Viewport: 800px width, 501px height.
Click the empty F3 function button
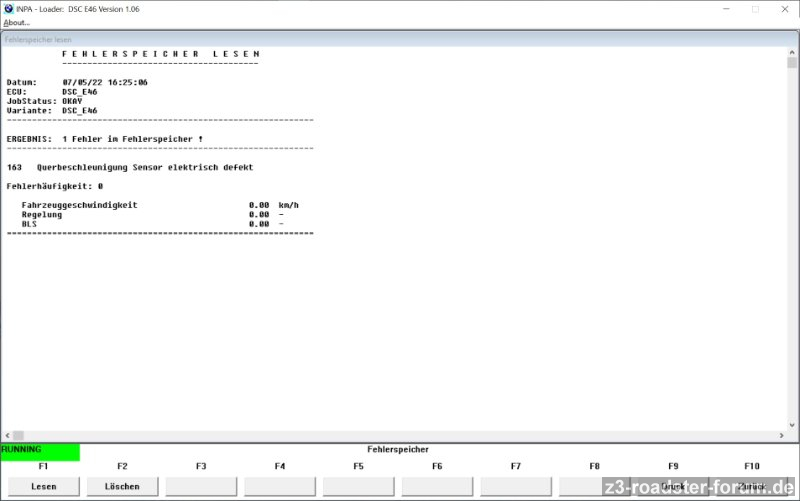[x=201, y=486]
